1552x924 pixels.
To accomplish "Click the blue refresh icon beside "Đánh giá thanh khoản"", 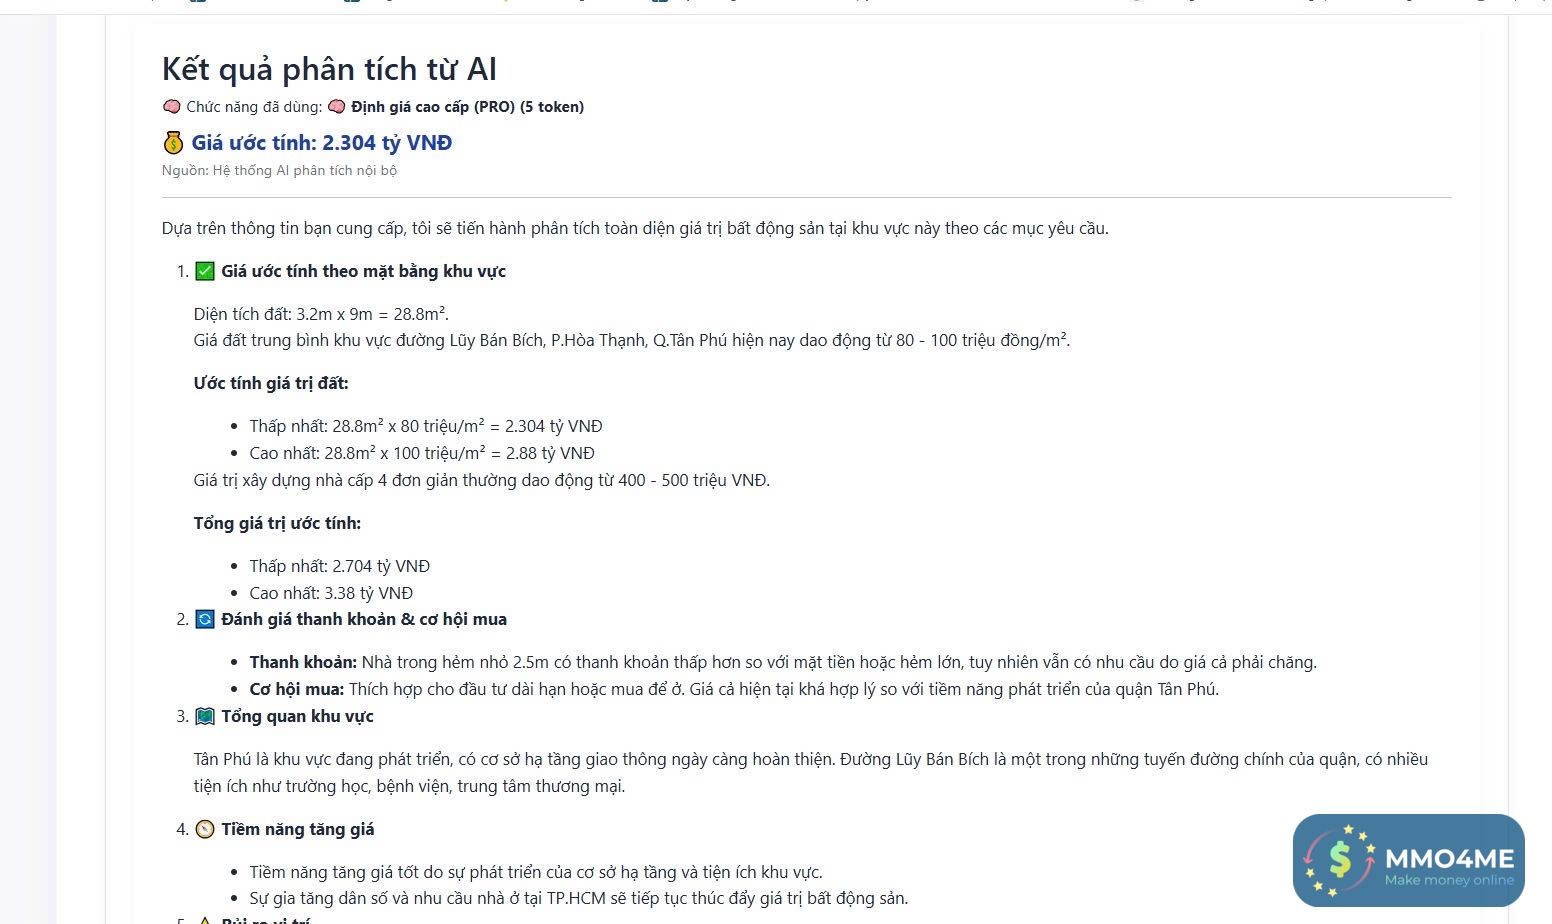I will pyautogui.click(x=205, y=619).
